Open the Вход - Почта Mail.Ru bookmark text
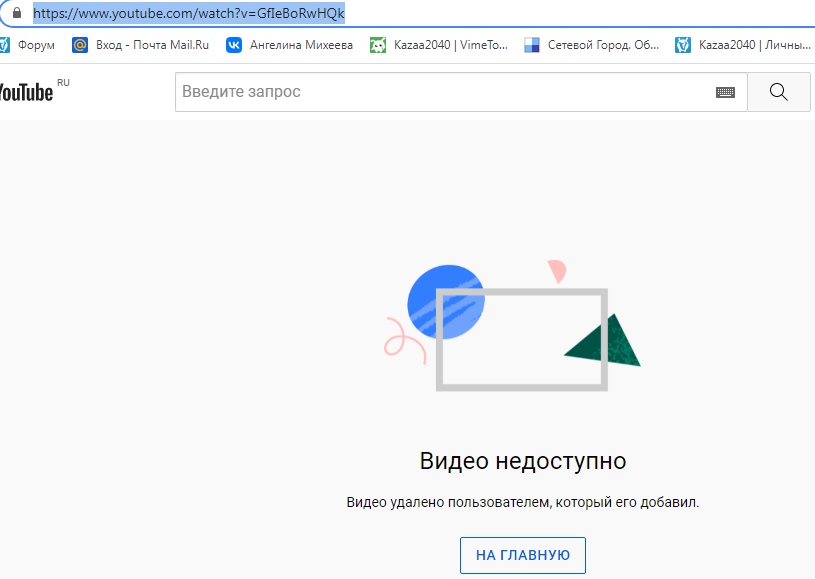Screen dimensions: 815x579 pos(153,45)
